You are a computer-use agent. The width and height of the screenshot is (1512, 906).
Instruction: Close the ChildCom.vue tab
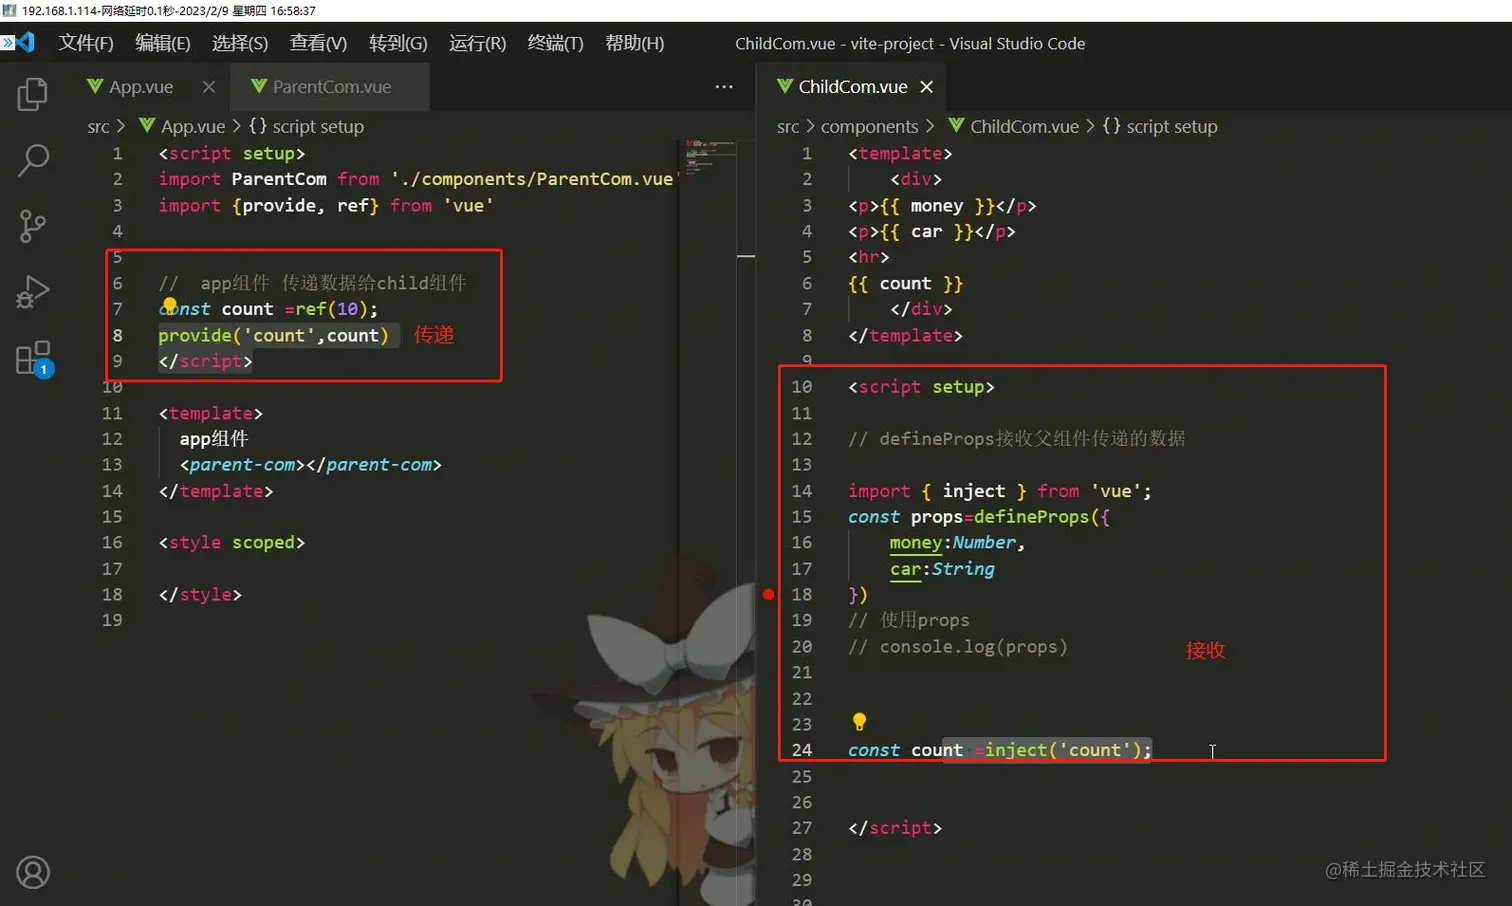coord(927,87)
